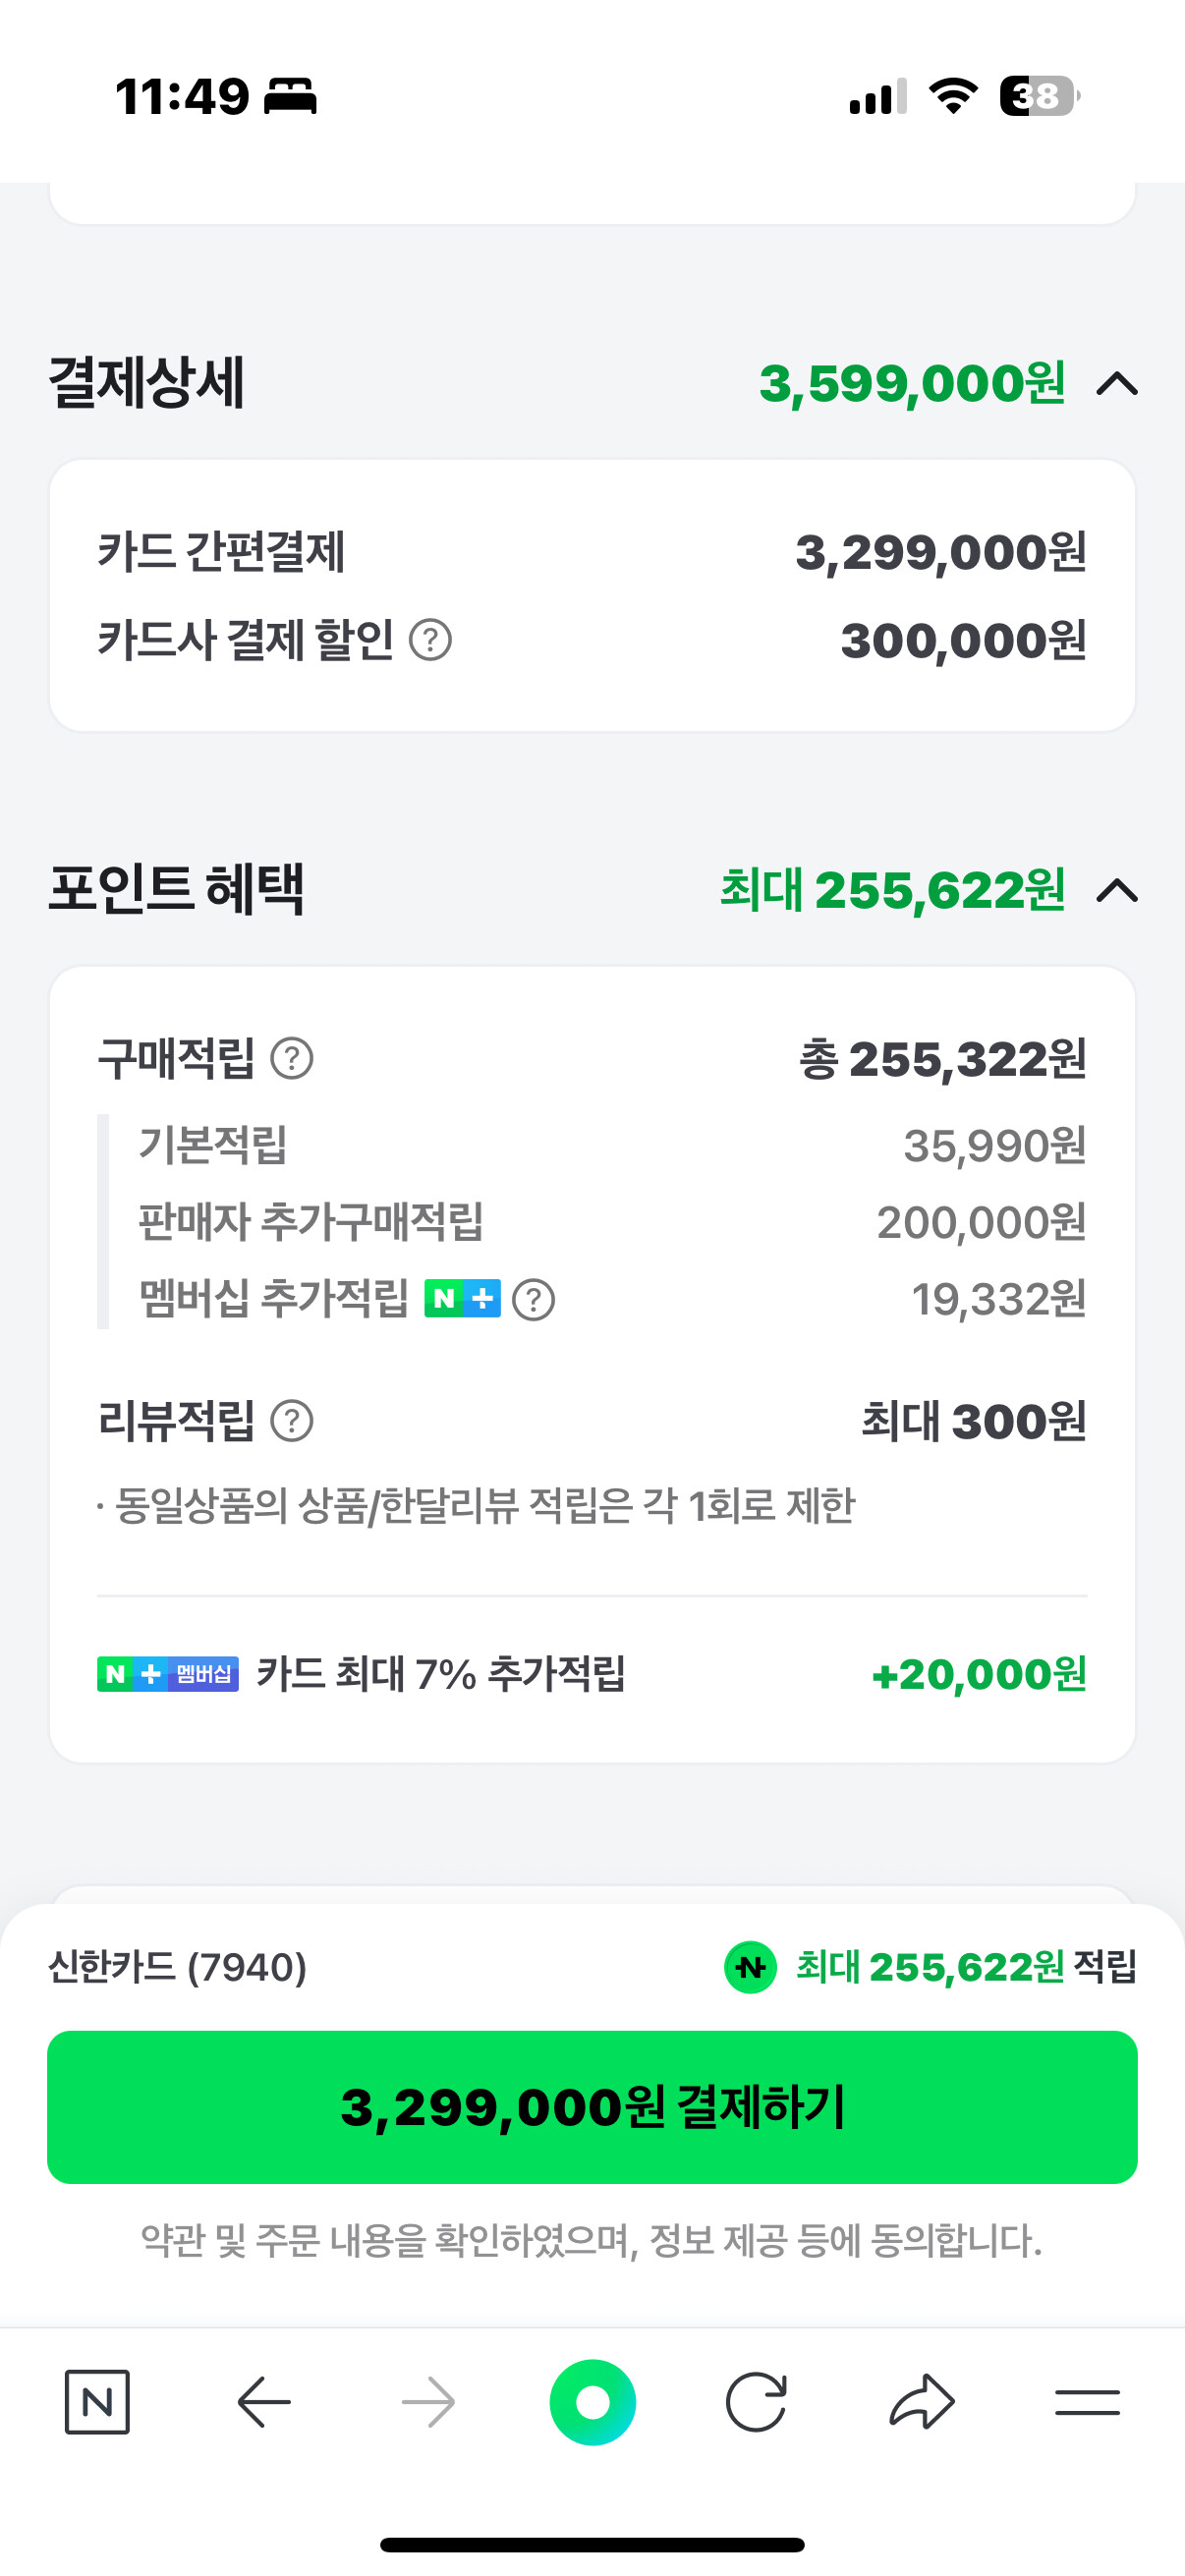The image size is (1185, 2576).
Task: Tap the share arrow icon
Action: coord(922,2401)
